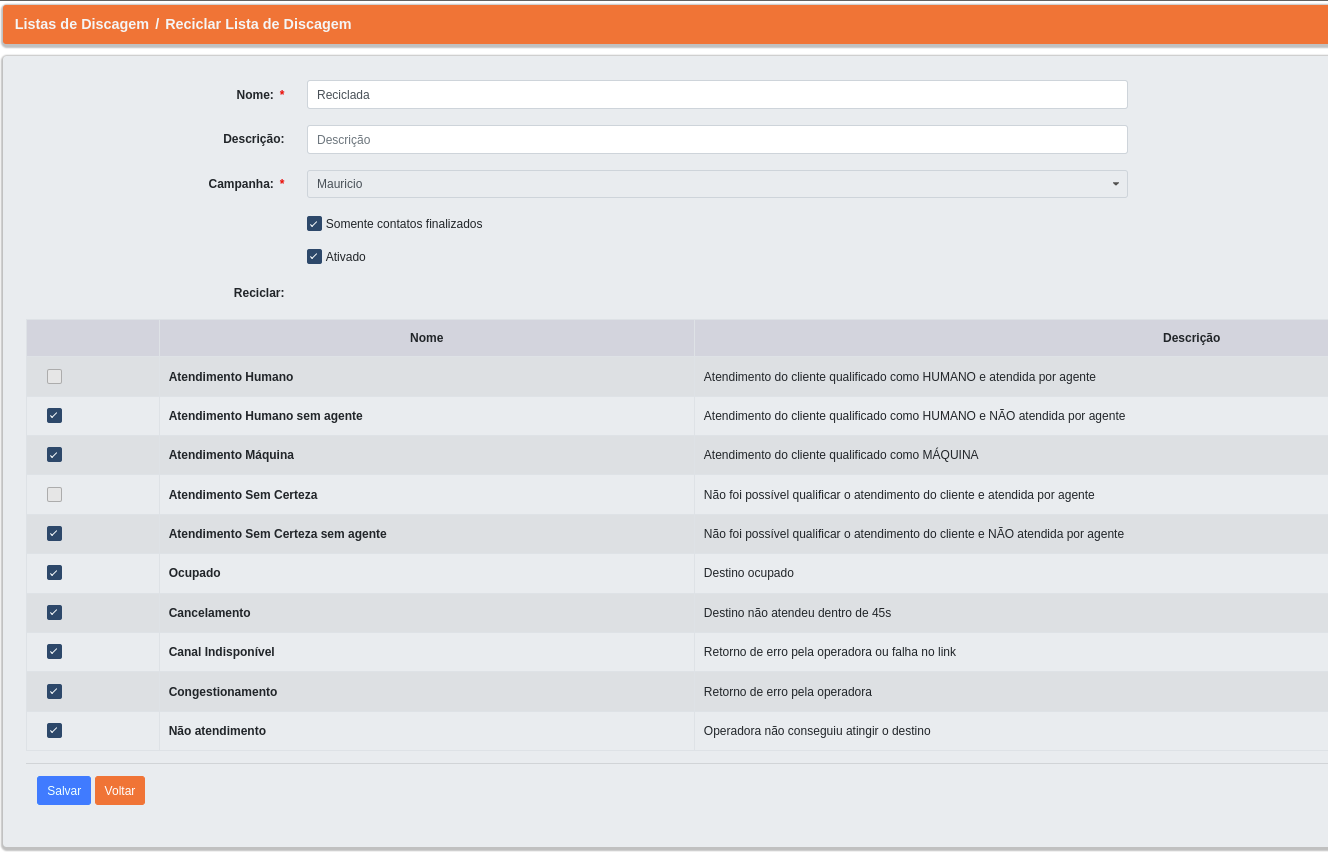Click the Nome column header
This screenshot has height=852, width=1328.
tap(426, 338)
